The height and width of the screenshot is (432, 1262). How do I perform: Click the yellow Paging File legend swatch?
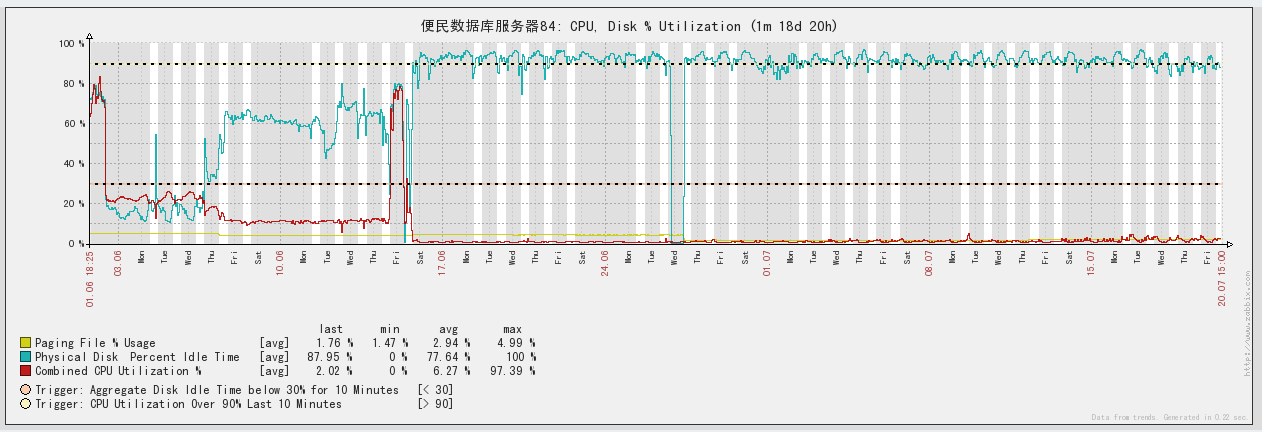pos(25,343)
